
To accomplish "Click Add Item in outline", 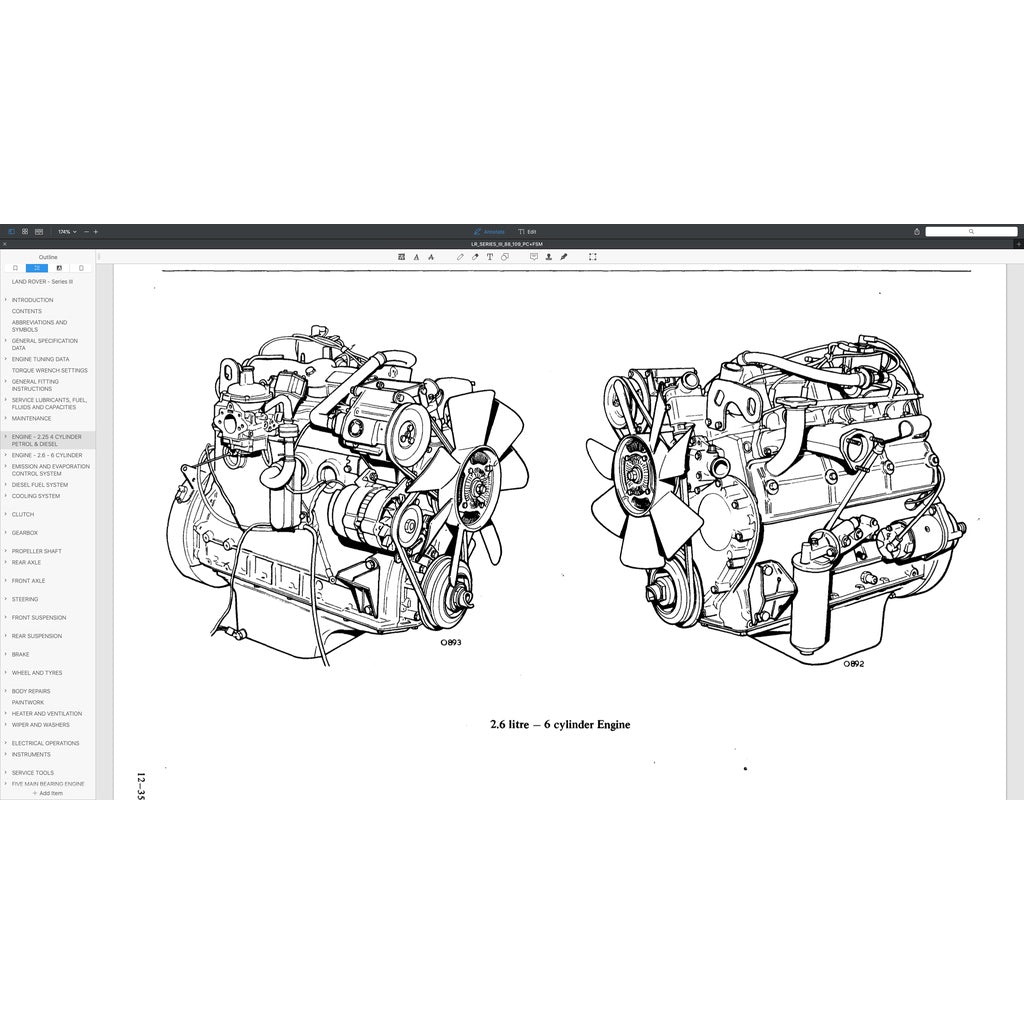I will click(47, 793).
